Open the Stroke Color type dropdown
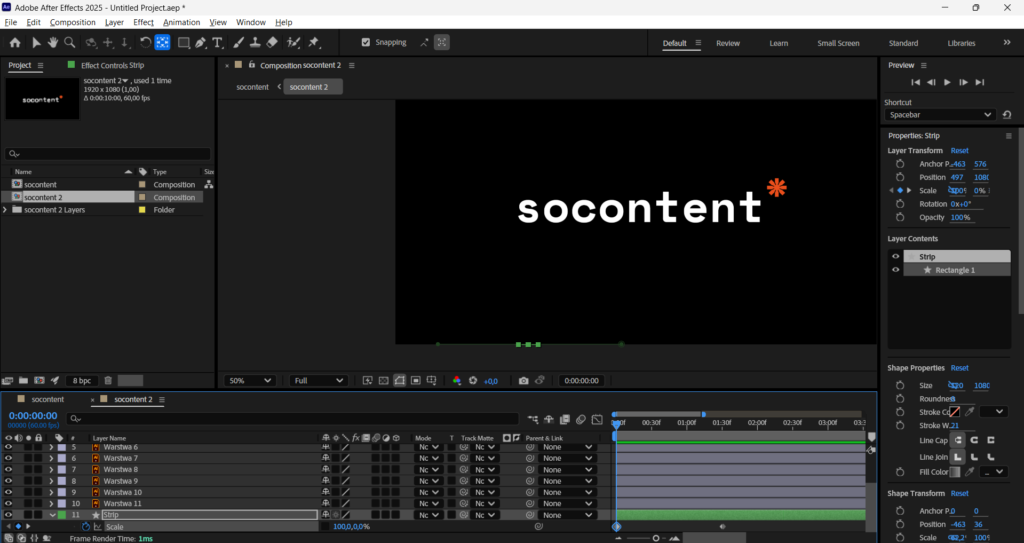The image size is (1024, 543). point(993,412)
